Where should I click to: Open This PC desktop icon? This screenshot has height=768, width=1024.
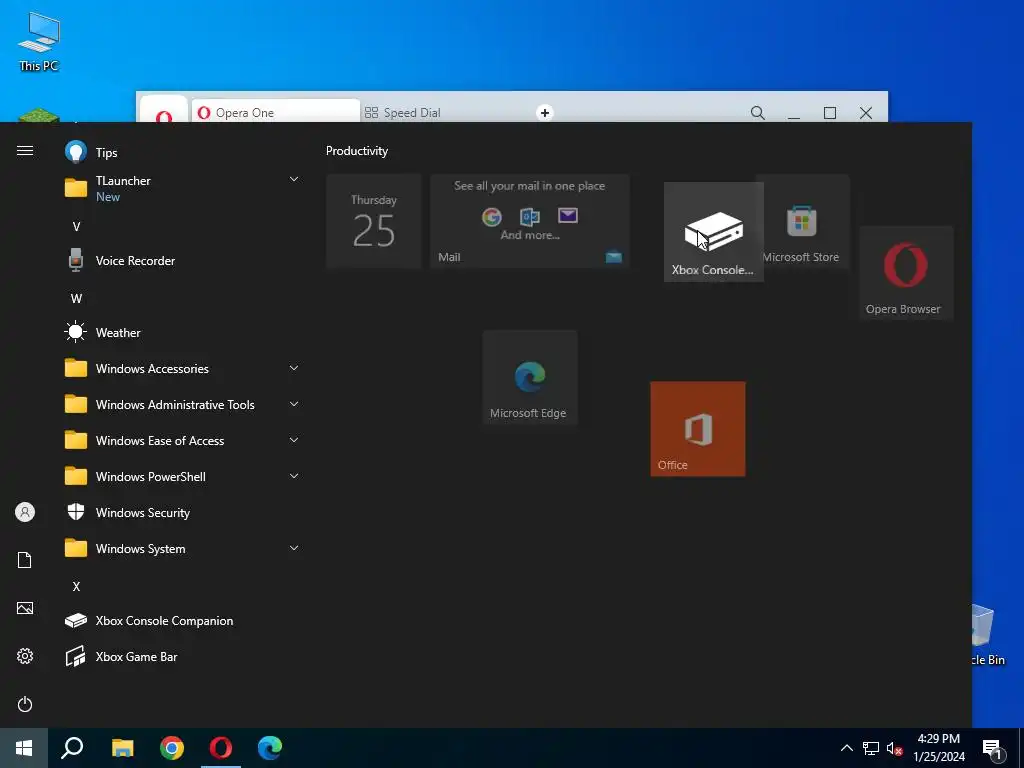click(x=39, y=42)
